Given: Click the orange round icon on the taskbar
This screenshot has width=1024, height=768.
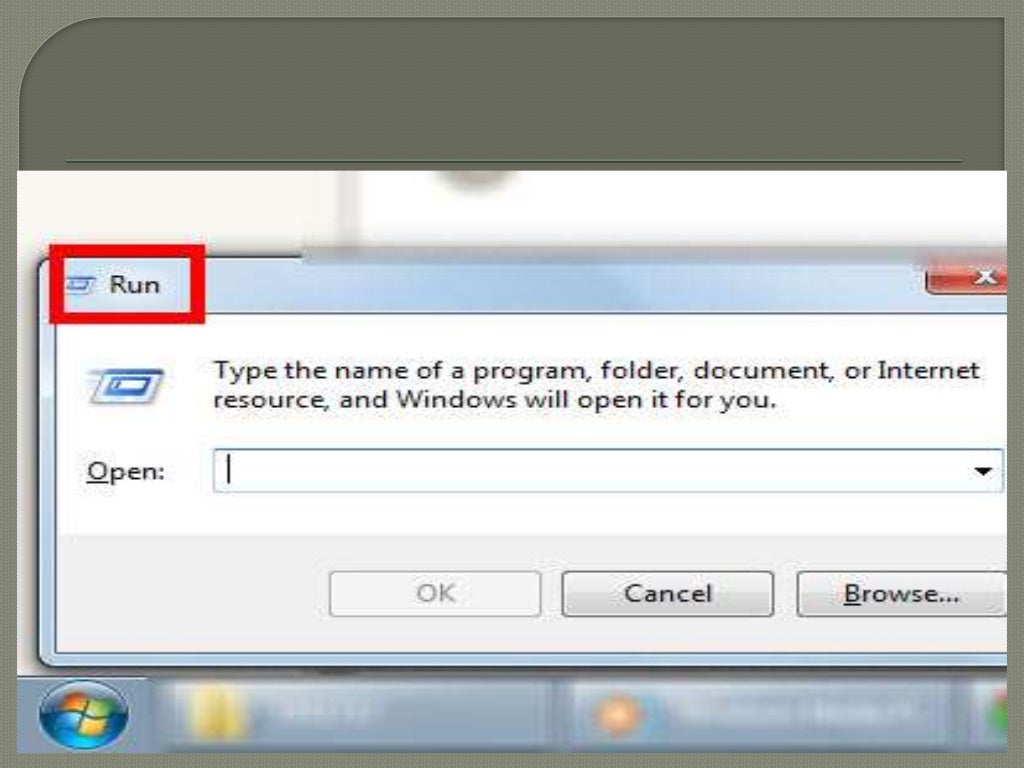Looking at the screenshot, I should pos(617,714).
